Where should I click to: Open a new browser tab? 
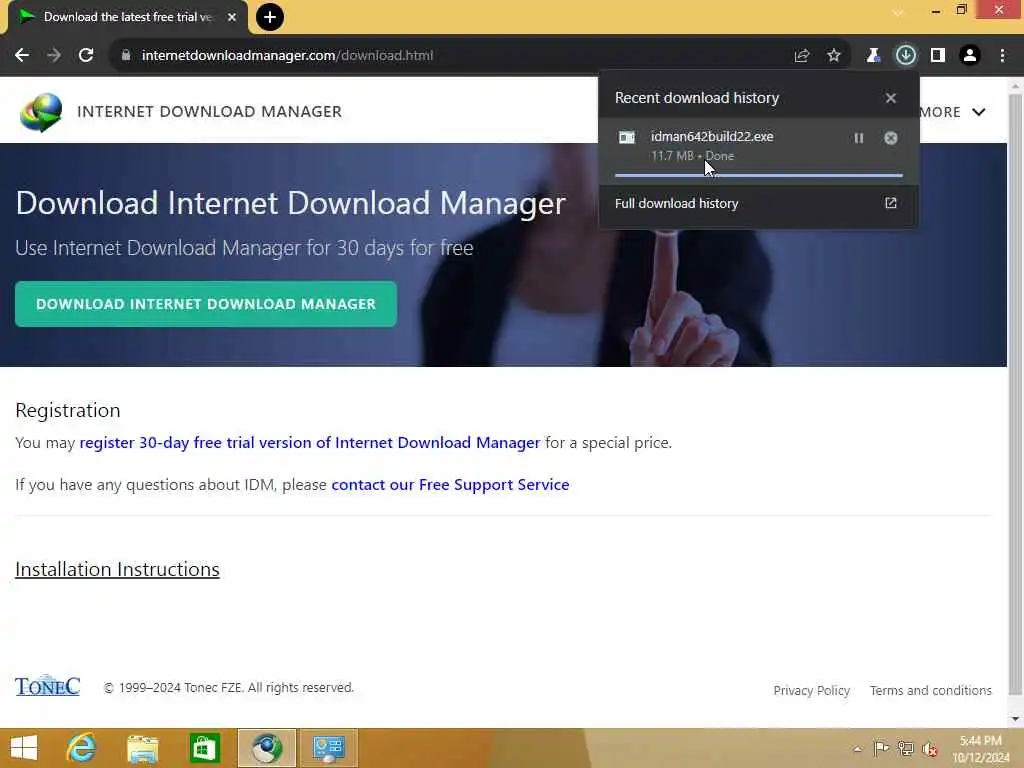270,17
